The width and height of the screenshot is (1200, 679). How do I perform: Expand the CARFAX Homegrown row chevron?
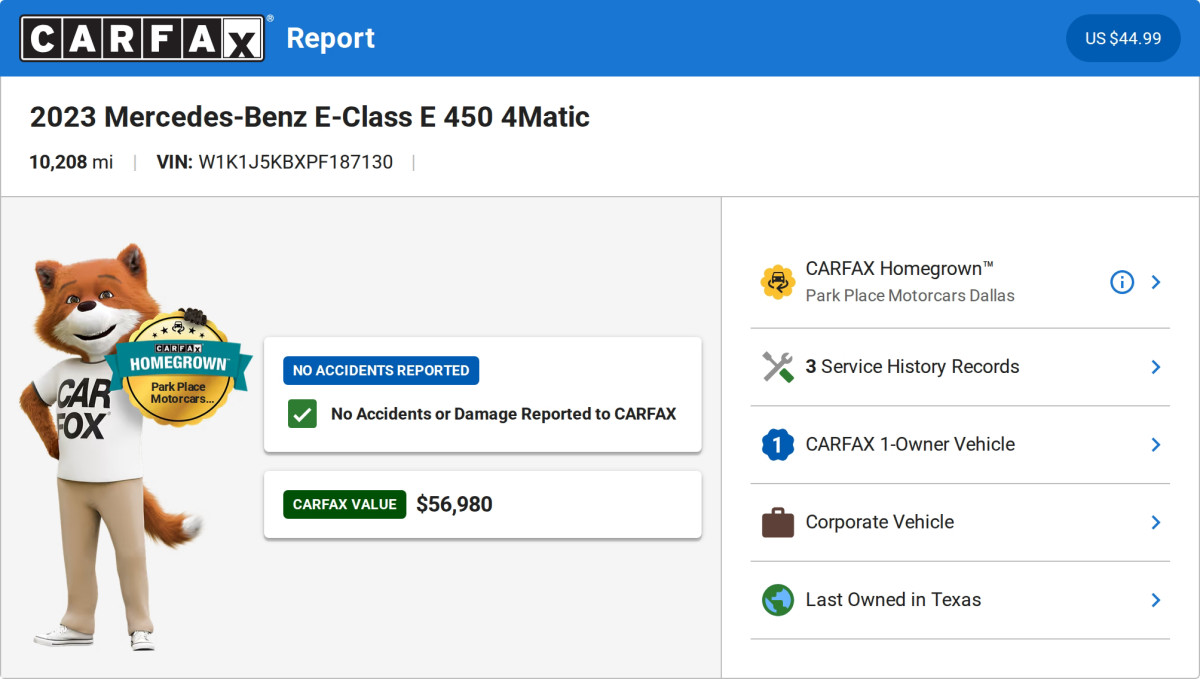(1156, 282)
